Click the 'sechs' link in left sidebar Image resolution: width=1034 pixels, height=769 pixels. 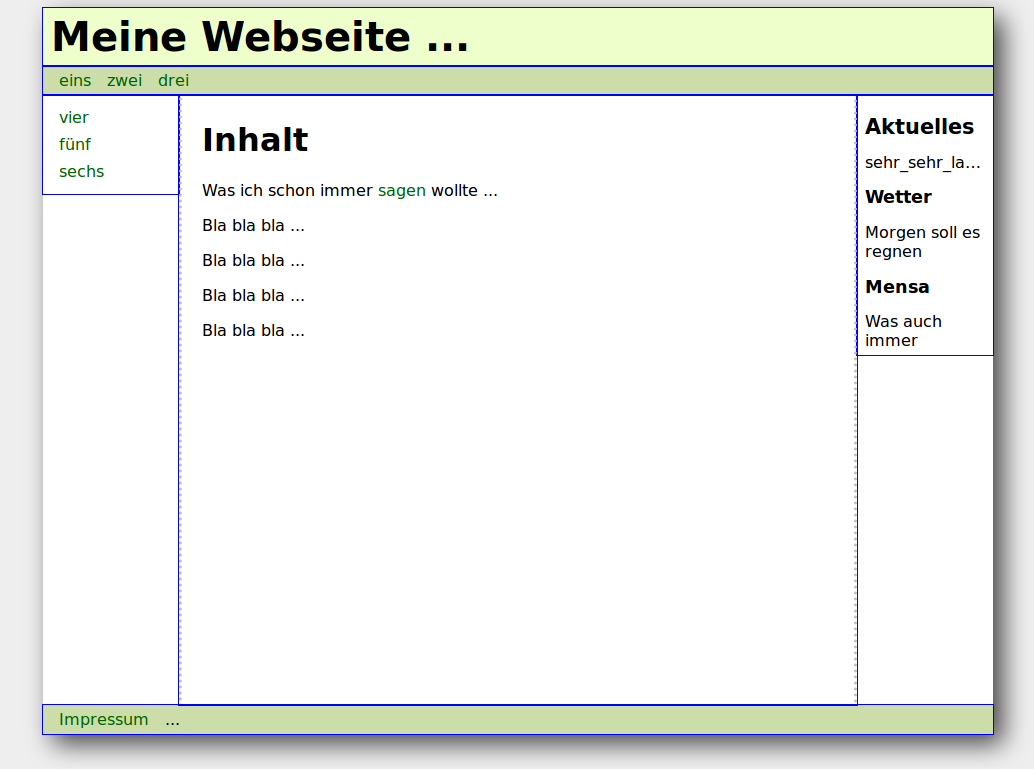81,172
